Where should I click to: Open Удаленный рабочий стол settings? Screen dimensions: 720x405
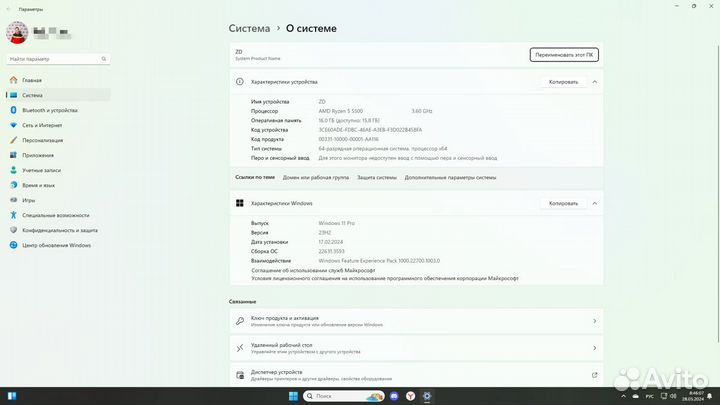pyautogui.click(x=416, y=348)
